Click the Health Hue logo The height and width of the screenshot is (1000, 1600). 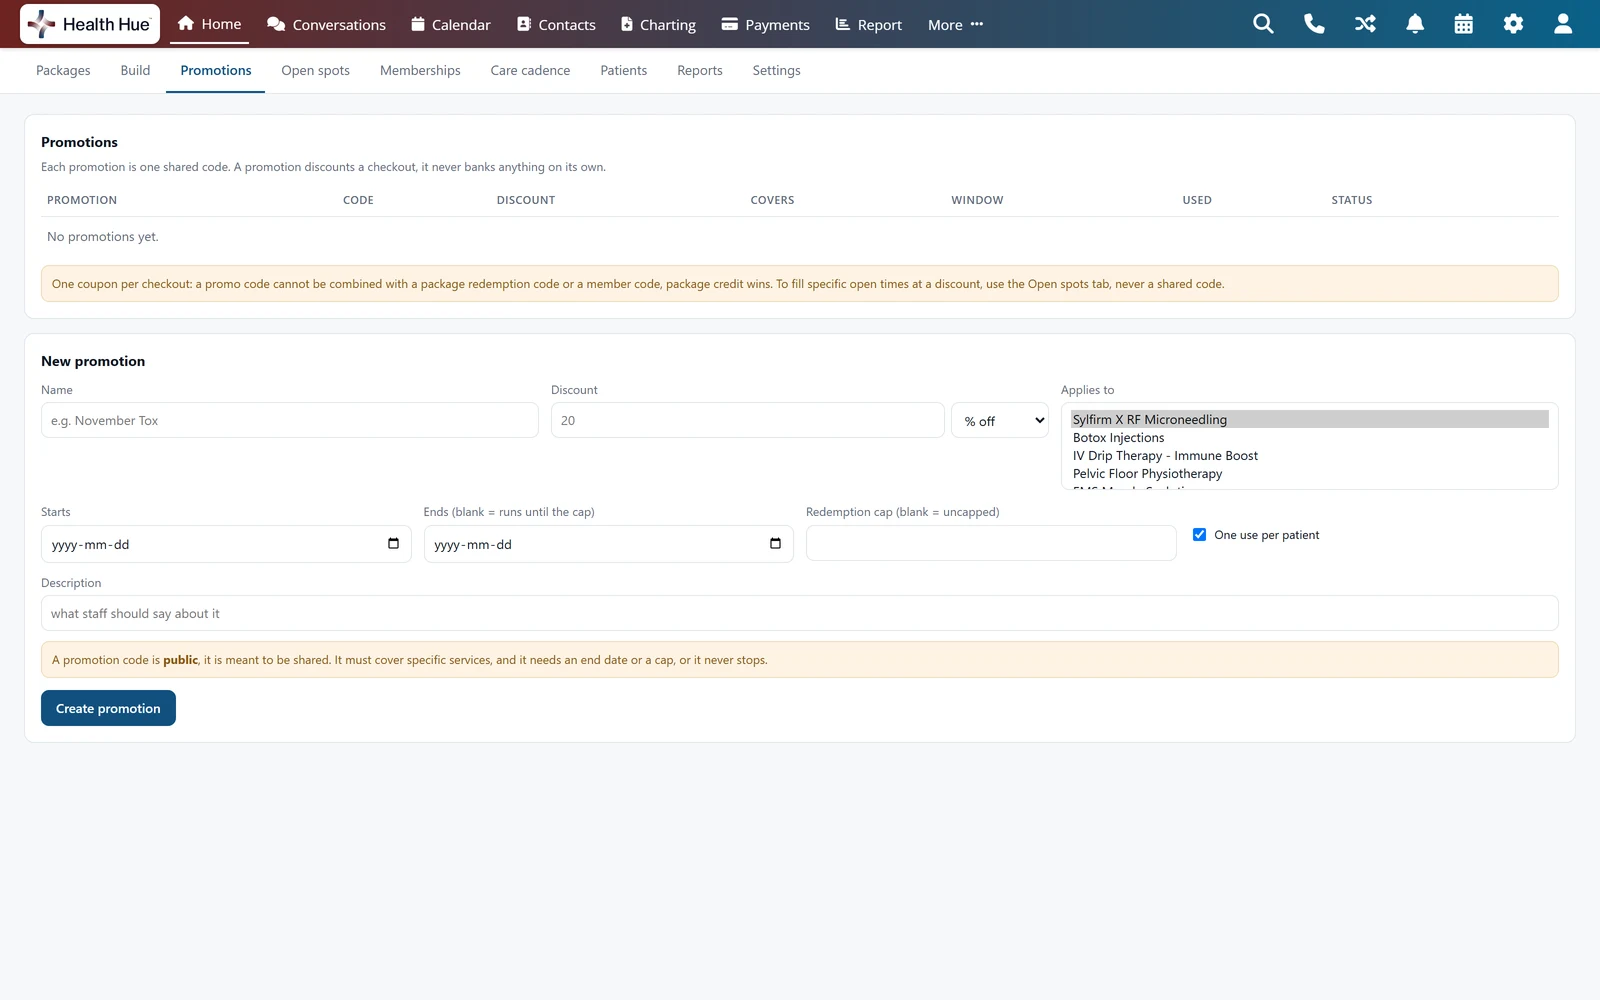(x=90, y=24)
